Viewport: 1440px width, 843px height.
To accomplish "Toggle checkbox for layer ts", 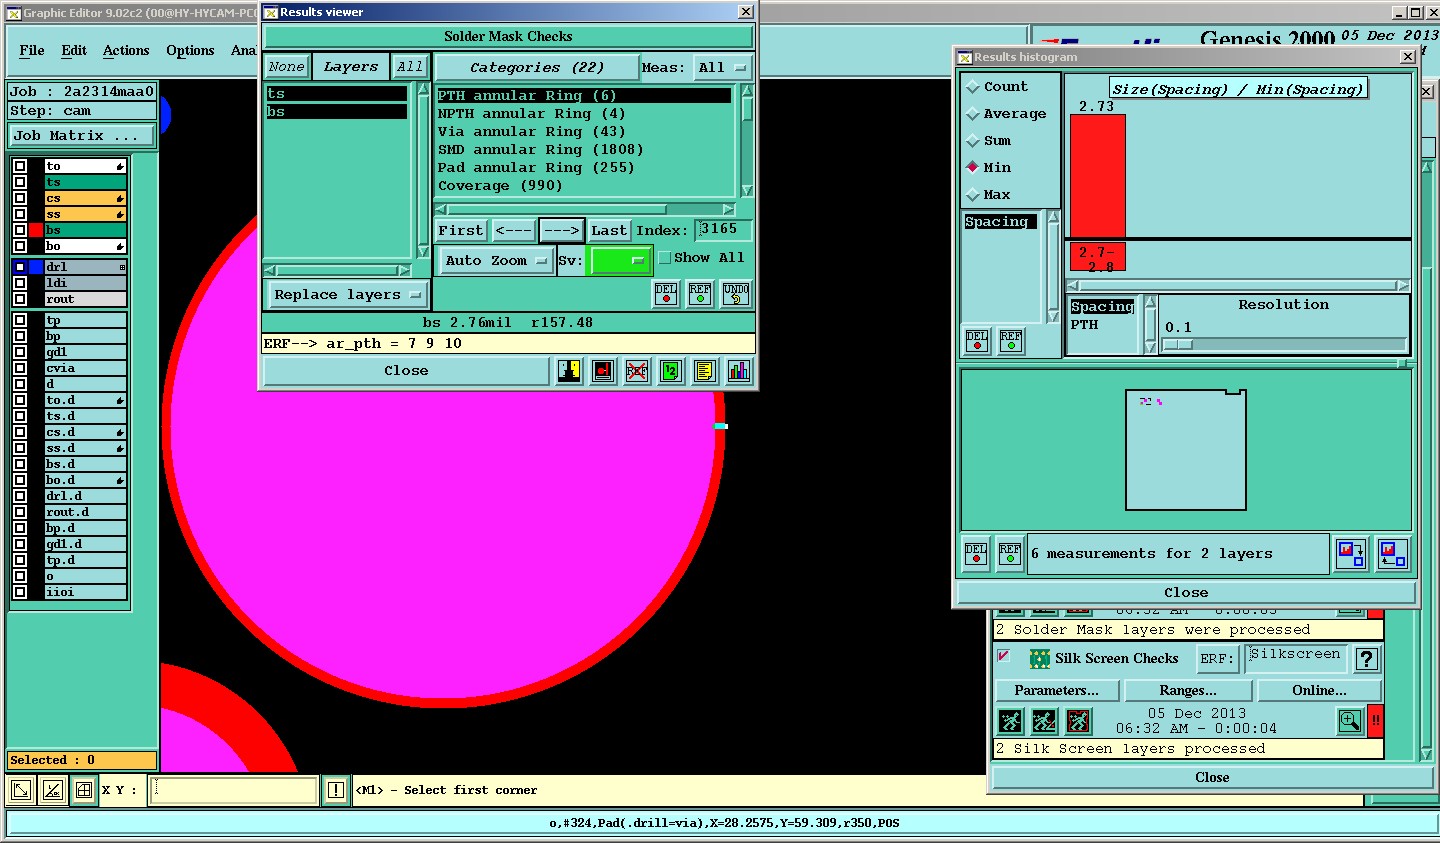I will pos(20,182).
